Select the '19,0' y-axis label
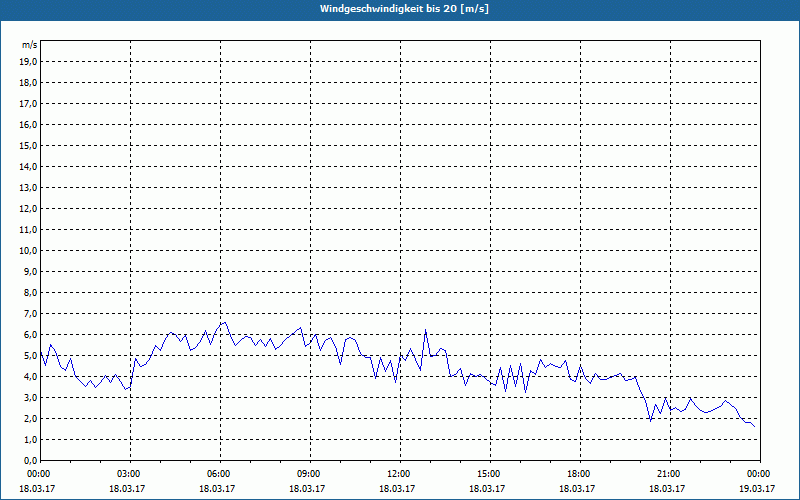Screen dimensions: 800x500 [28, 62]
